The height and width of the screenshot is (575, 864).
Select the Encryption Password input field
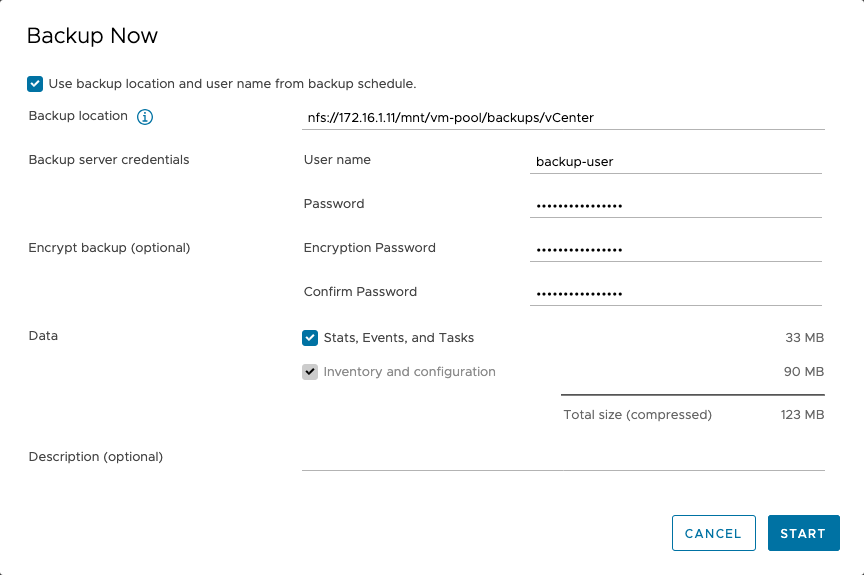pyautogui.click(x=676, y=249)
